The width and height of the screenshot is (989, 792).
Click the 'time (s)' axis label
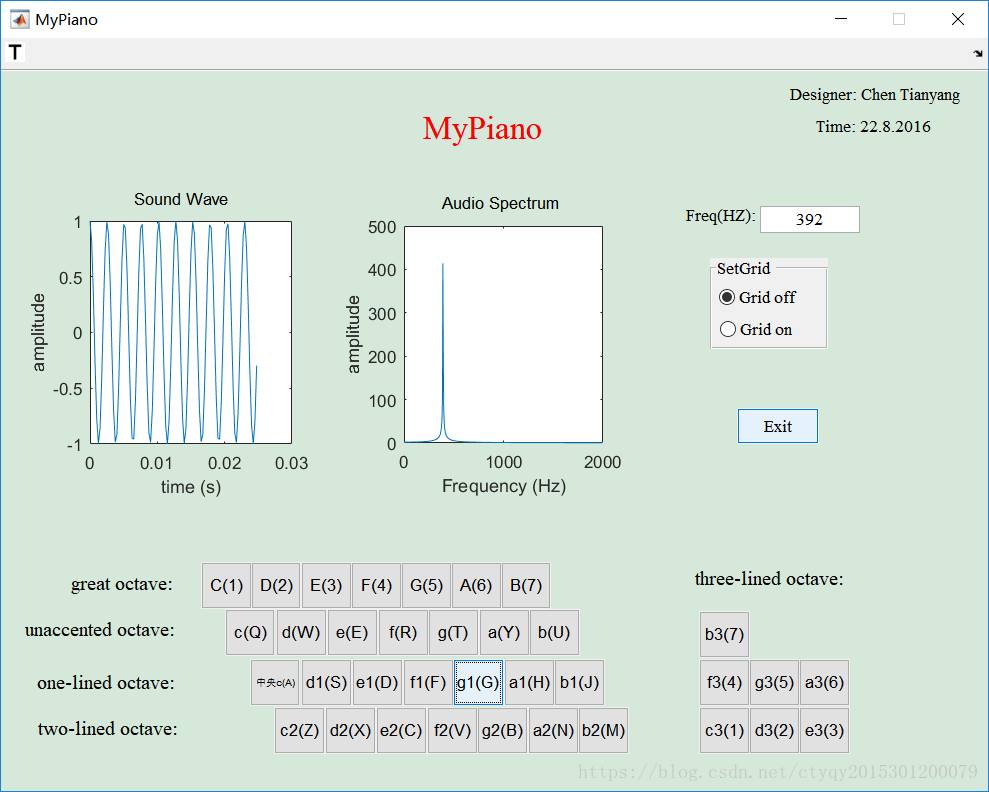pyautogui.click(x=190, y=487)
